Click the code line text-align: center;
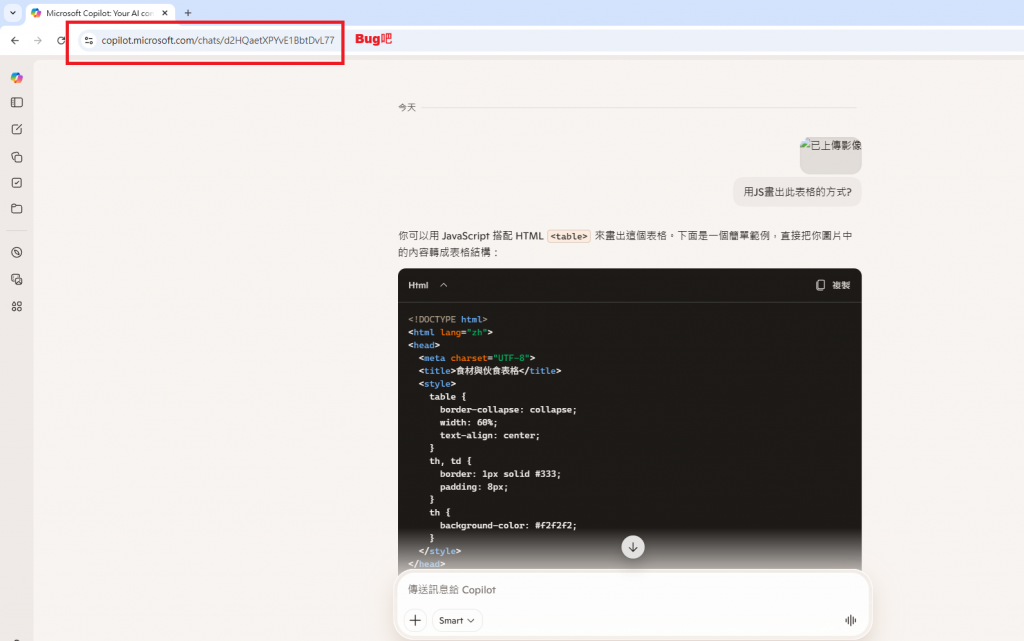The width and height of the screenshot is (1024, 641). click(x=490, y=435)
